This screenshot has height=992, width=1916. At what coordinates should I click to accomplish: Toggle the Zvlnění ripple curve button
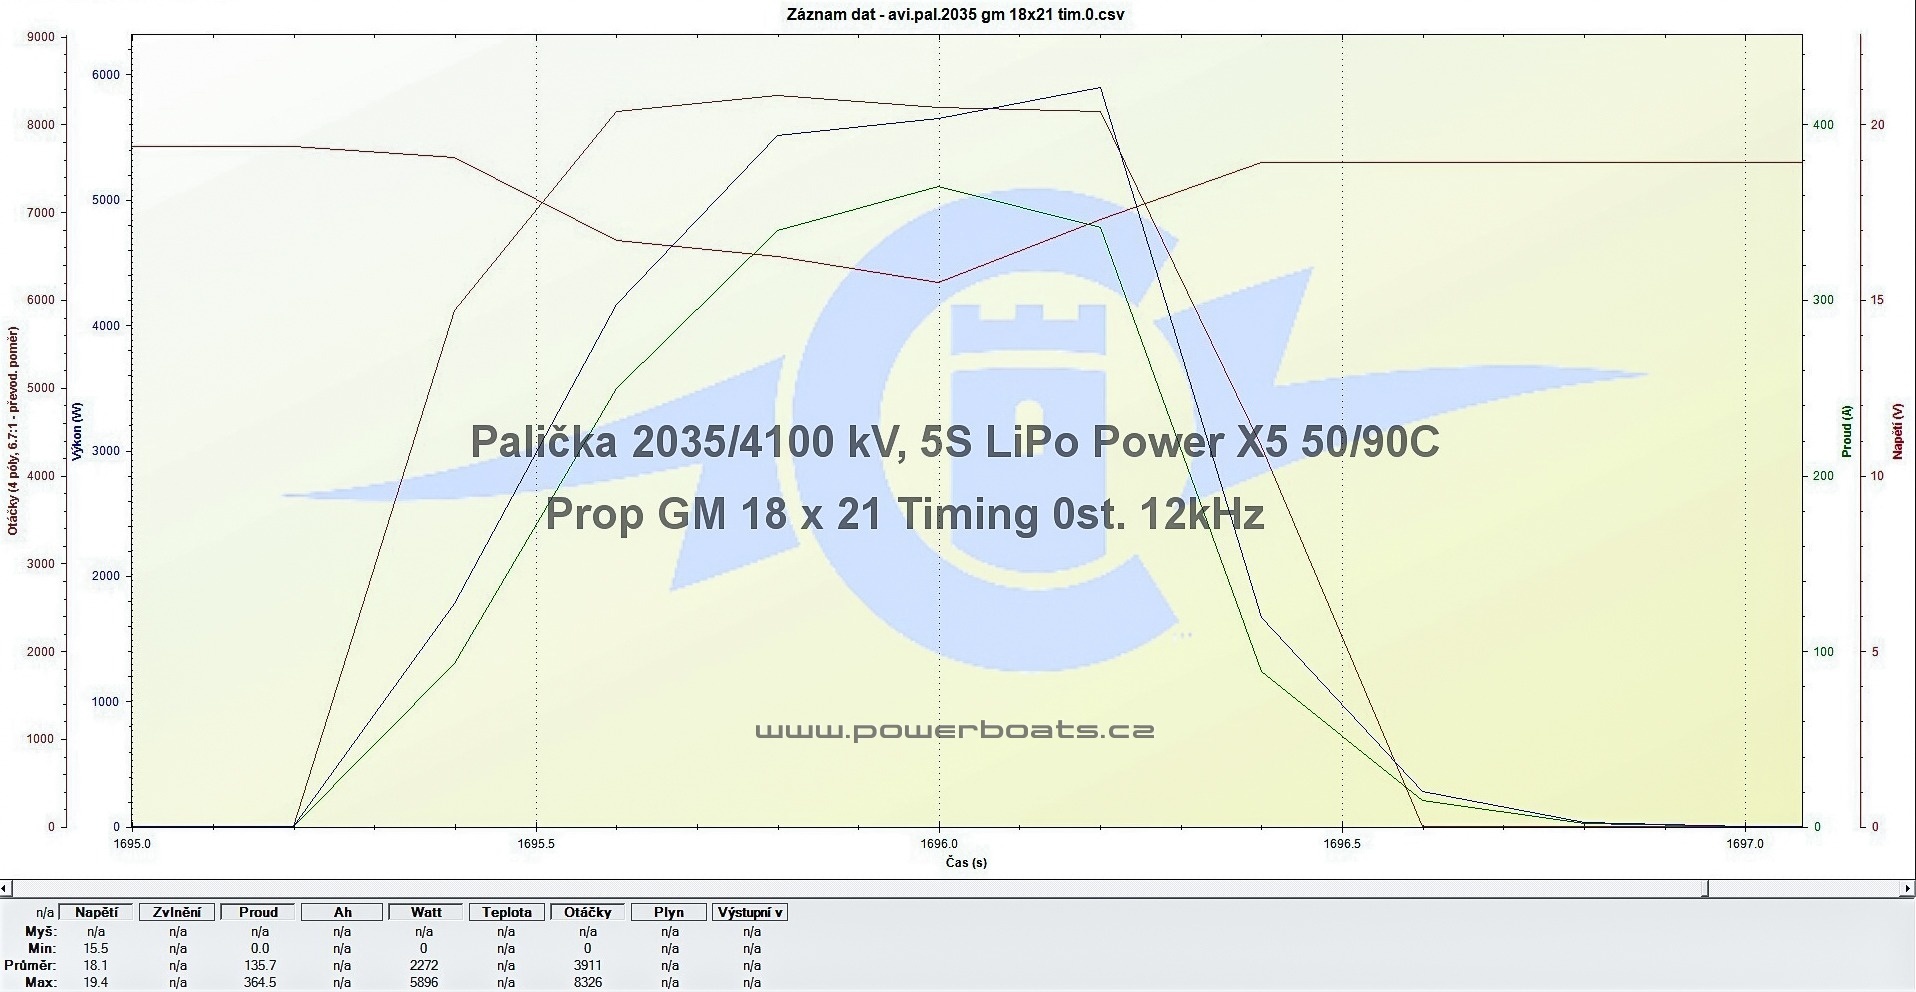point(178,912)
